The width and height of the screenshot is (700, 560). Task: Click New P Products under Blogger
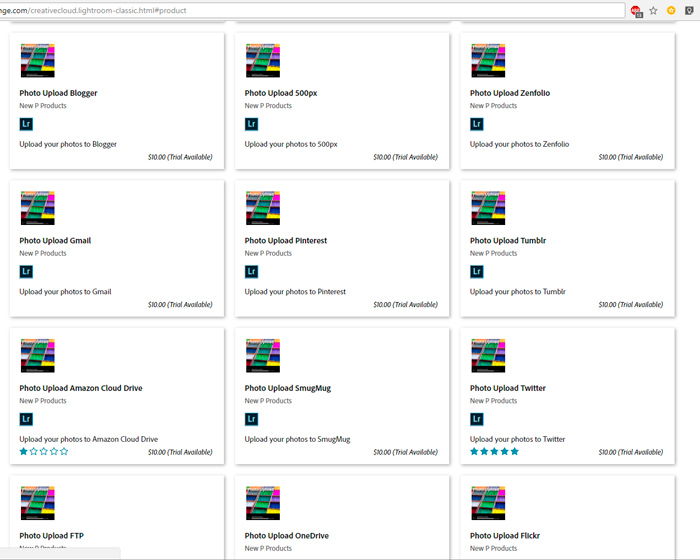point(43,105)
